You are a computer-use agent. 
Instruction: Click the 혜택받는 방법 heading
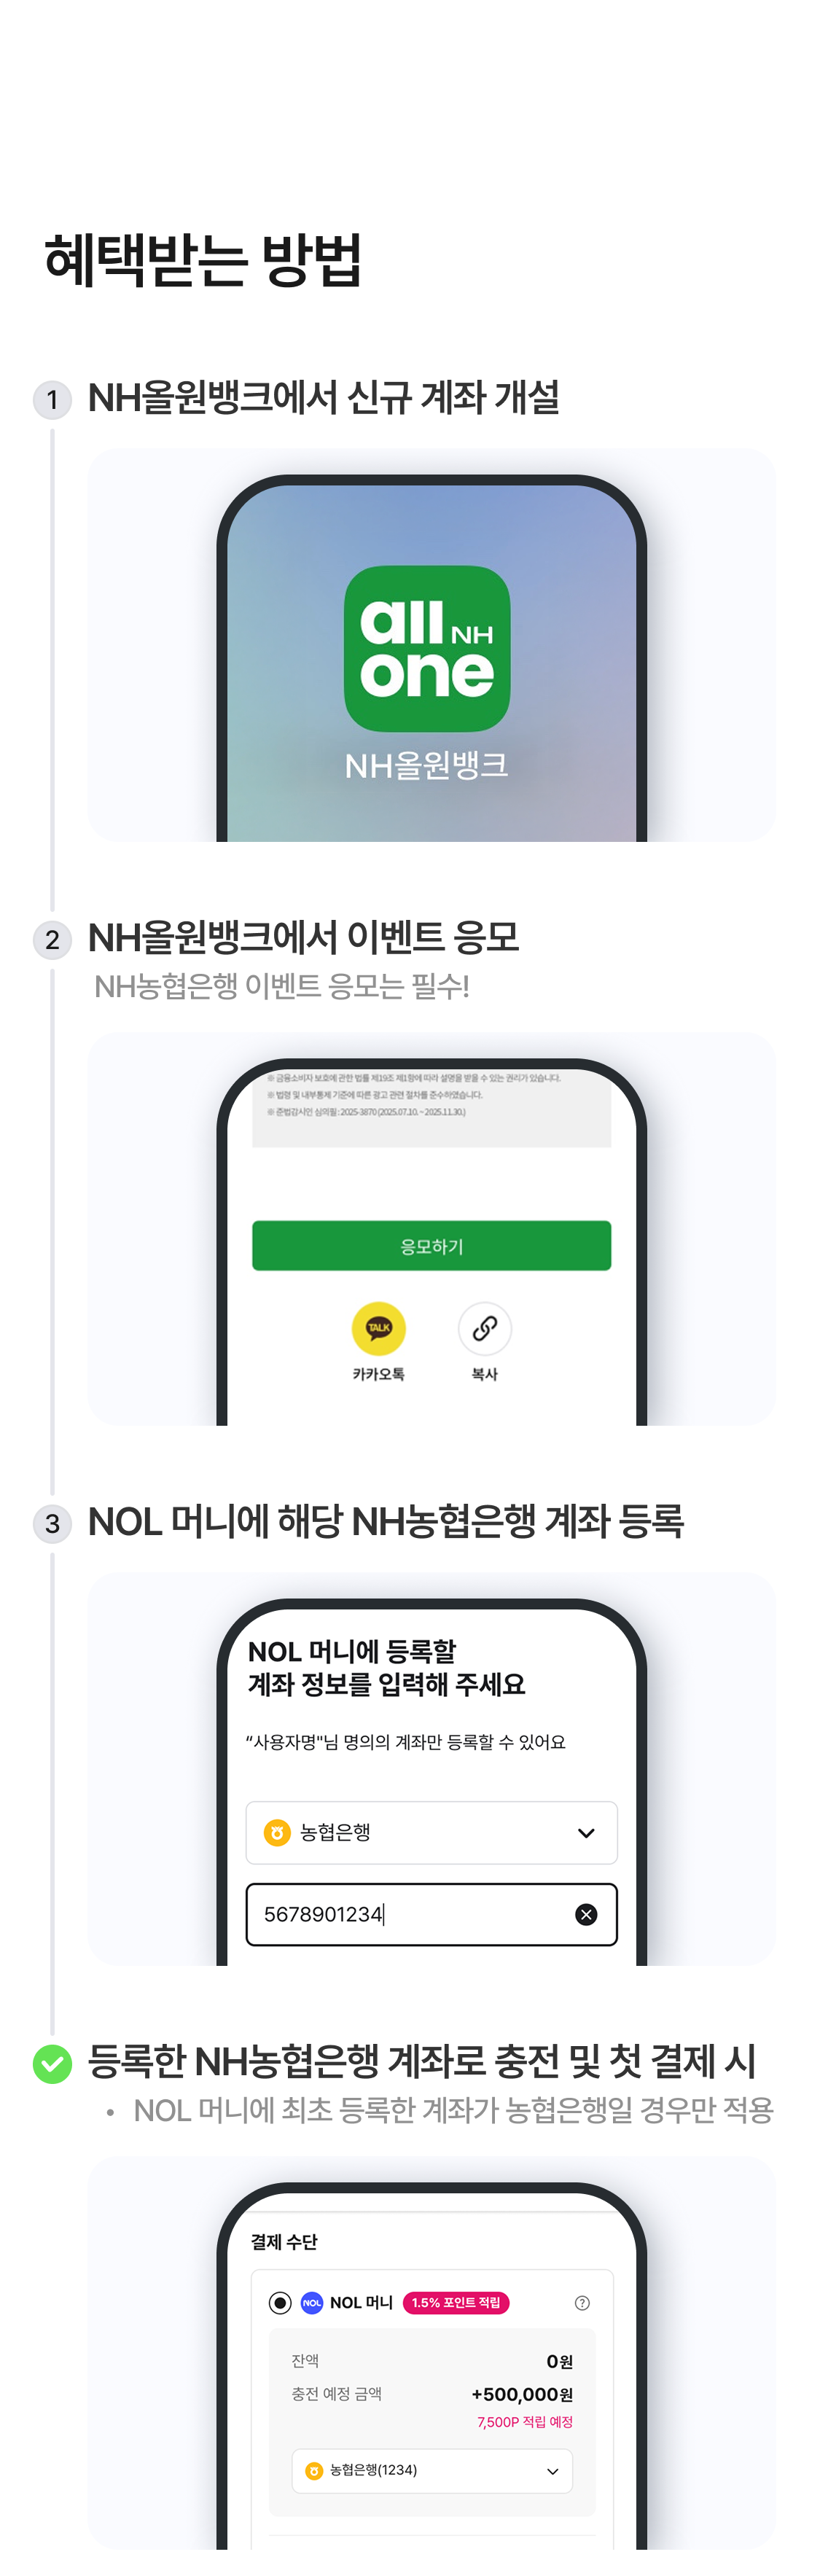click(203, 260)
